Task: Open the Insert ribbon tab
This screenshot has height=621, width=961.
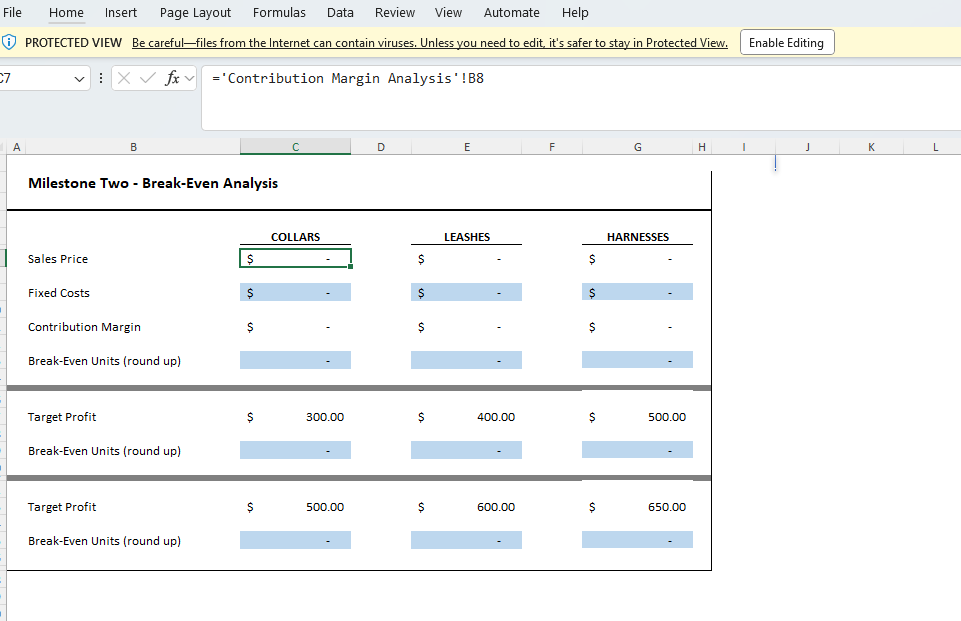Action: (x=121, y=12)
